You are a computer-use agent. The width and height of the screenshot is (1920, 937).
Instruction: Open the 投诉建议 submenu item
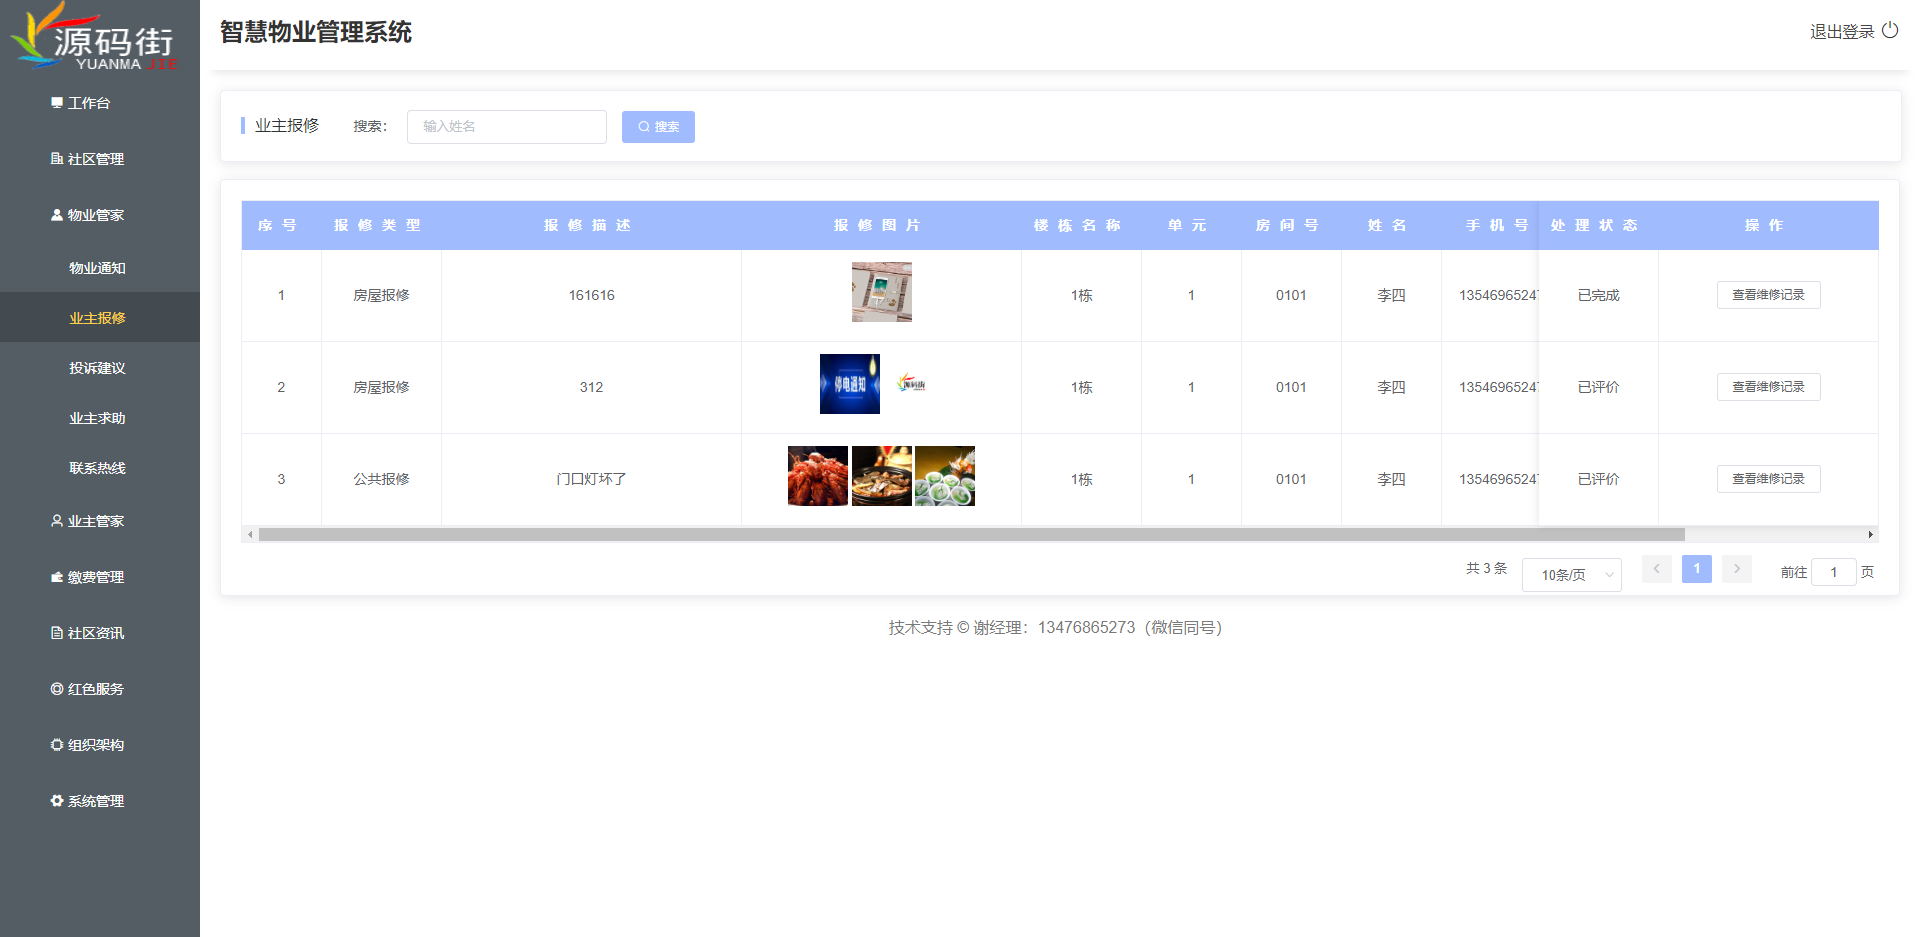click(97, 368)
